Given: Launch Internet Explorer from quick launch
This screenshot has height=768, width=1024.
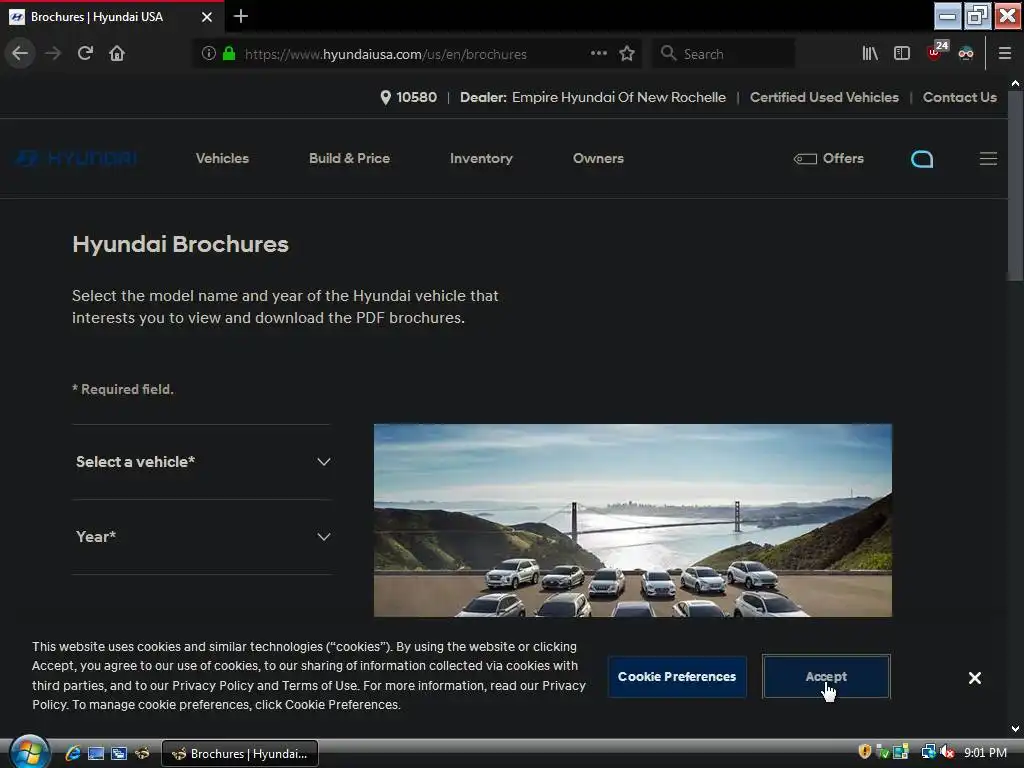Looking at the screenshot, I should coord(72,753).
